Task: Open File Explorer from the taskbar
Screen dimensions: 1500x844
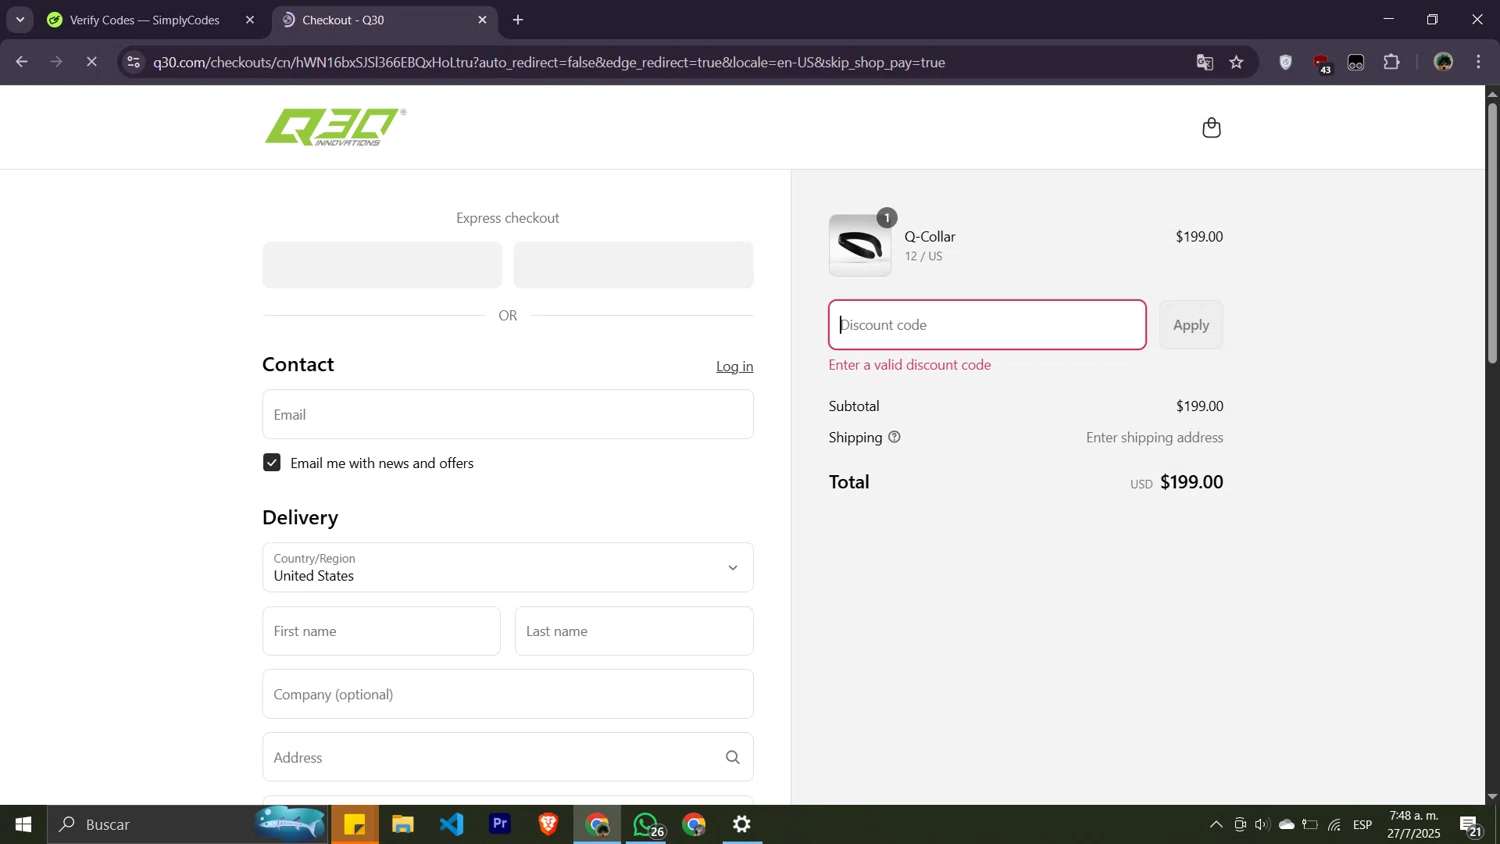Action: 403,825
